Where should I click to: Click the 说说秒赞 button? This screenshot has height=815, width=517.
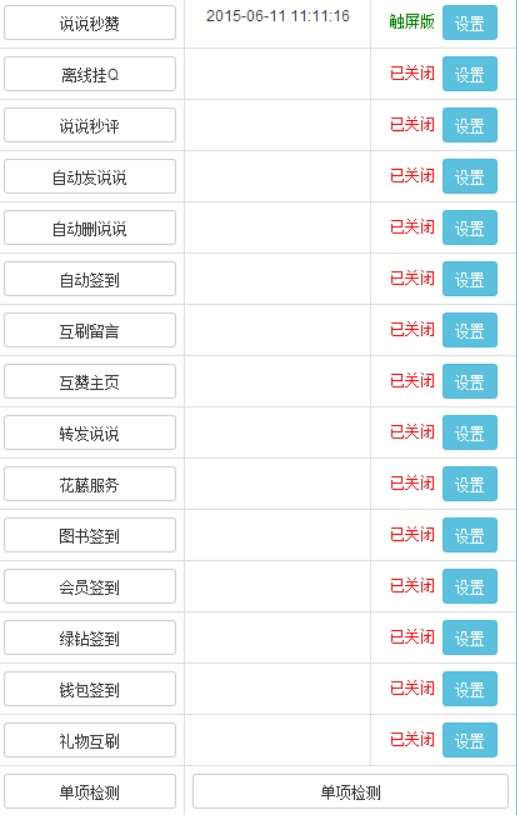(89, 23)
